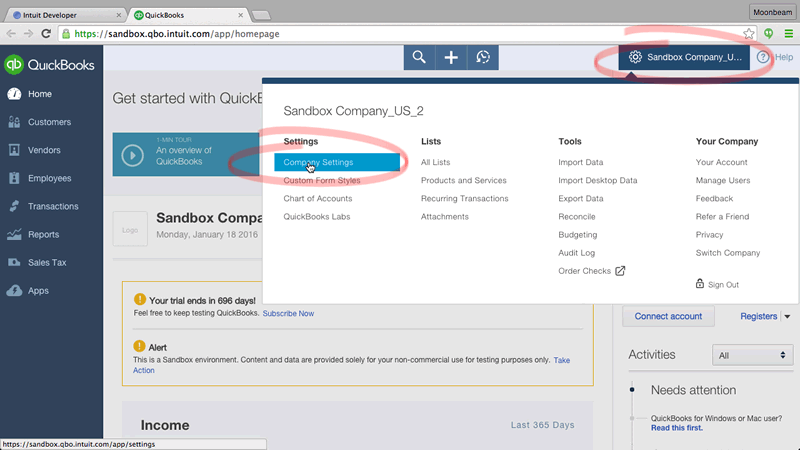Open recent transactions clock icon
The image size is (800, 450).
click(x=483, y=57)
